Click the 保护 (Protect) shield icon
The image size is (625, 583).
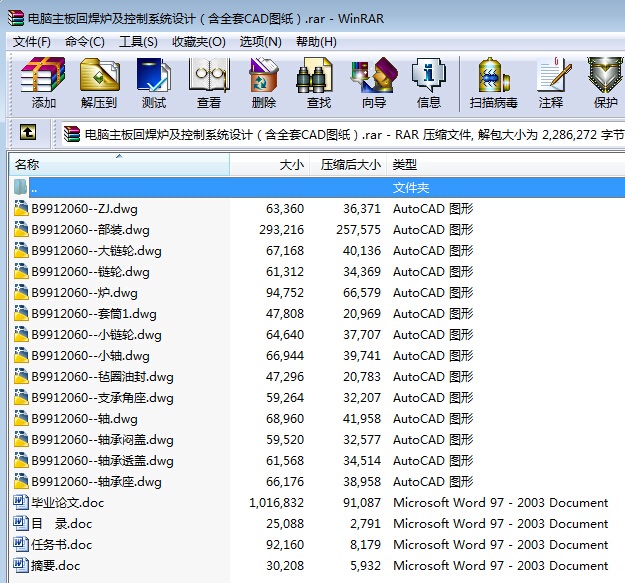(605, 75)
